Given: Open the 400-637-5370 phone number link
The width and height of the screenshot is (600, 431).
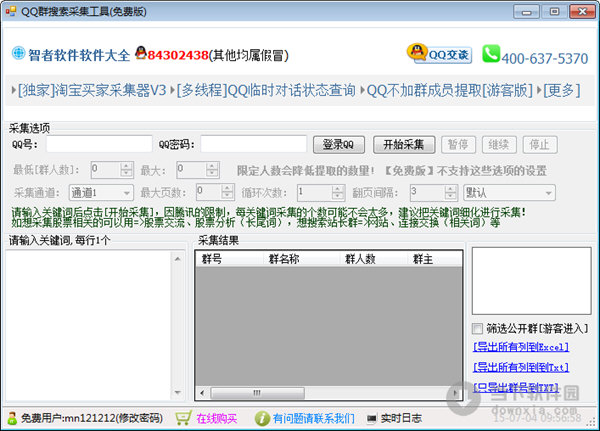Looking at the screenshot, I should pos(545,59).
